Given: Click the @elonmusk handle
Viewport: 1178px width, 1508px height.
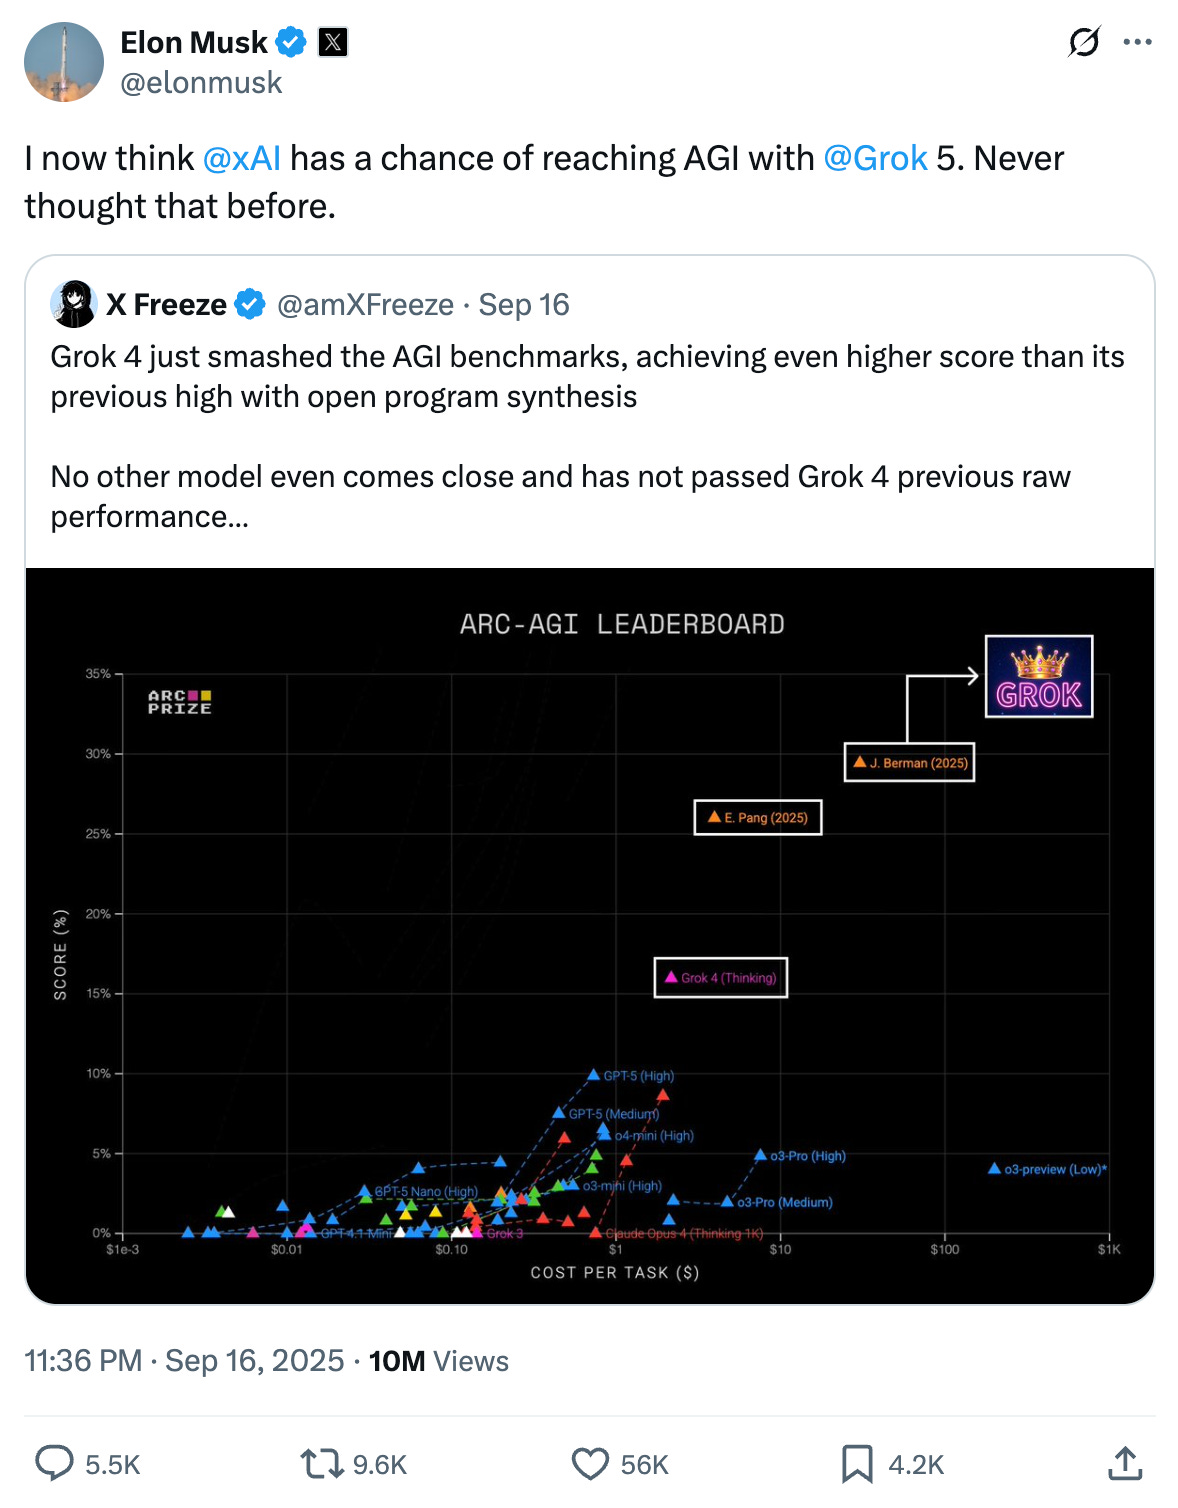Looking at the screenshot, I should tap(201, 83).
